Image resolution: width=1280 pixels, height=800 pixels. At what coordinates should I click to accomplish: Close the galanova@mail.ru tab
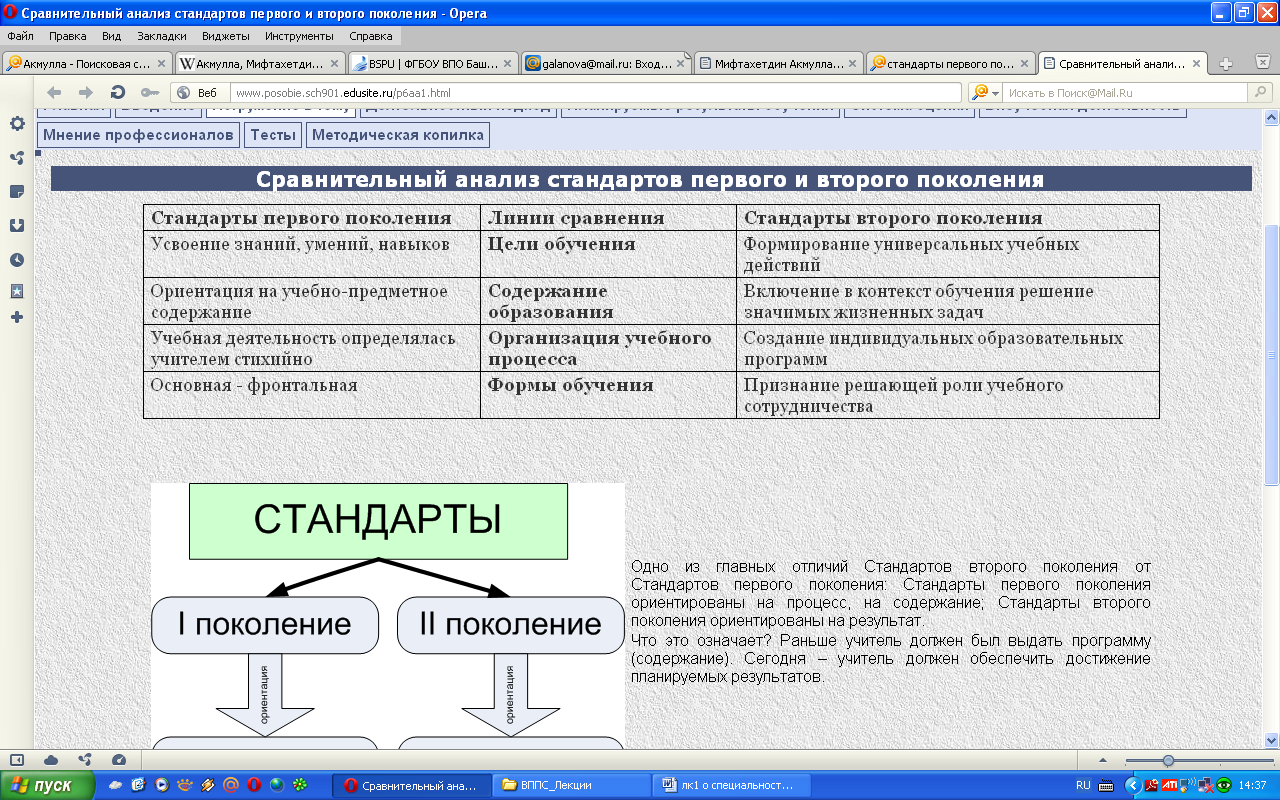pos(680,63)
